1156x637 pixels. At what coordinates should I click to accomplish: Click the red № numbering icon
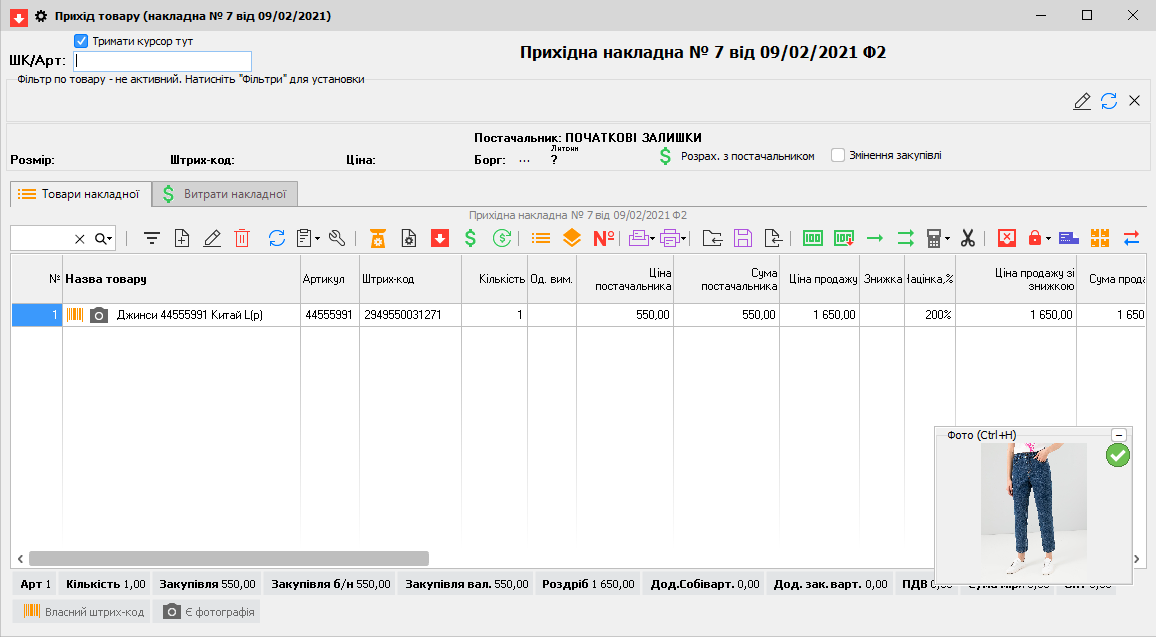click(603, 238)
